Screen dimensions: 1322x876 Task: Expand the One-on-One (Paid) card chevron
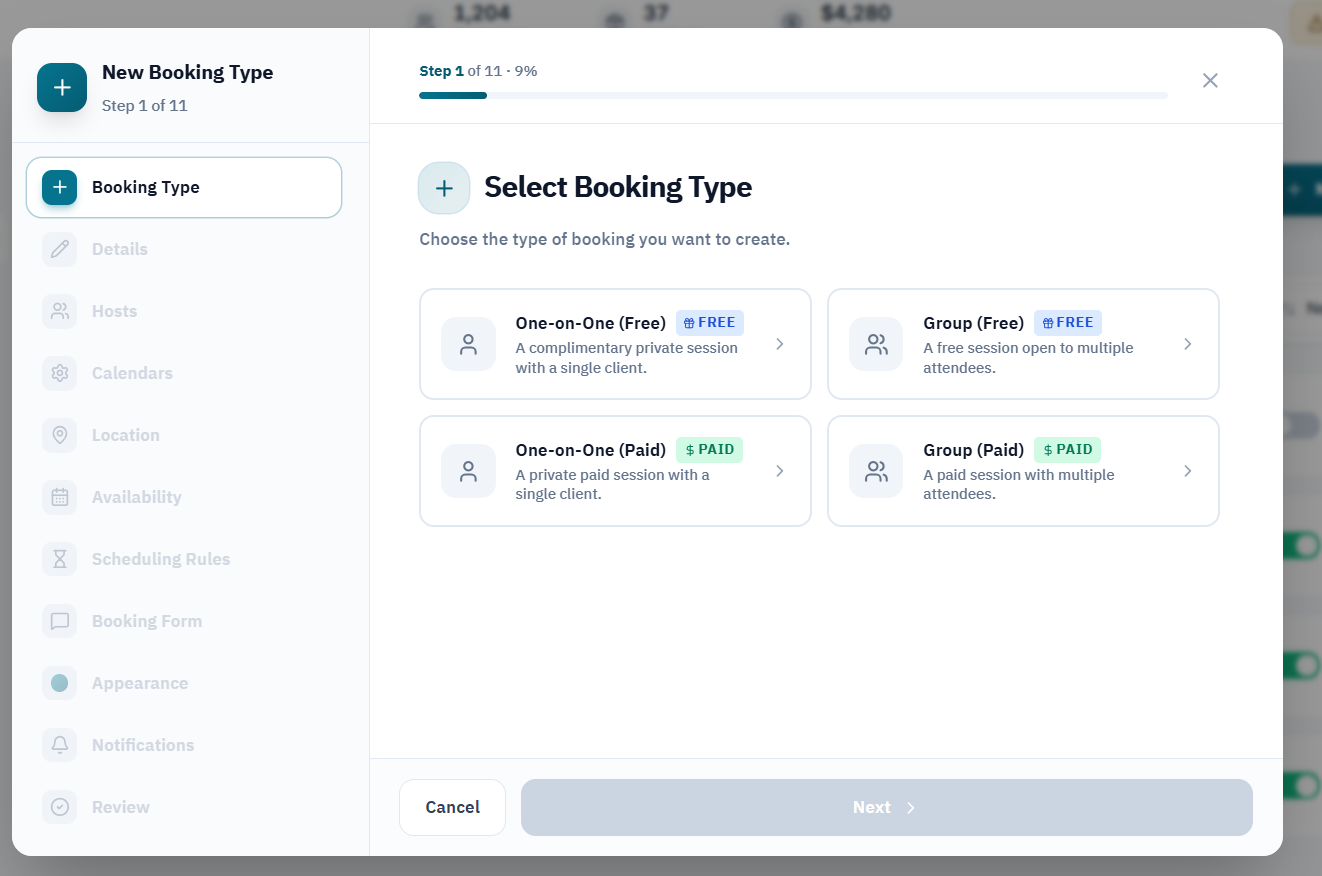point(780,471)
